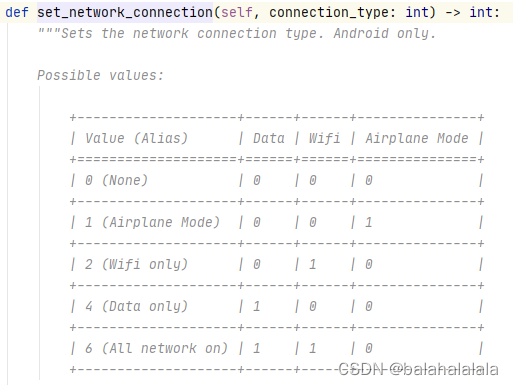Select the set_network_connection function name

125,12
